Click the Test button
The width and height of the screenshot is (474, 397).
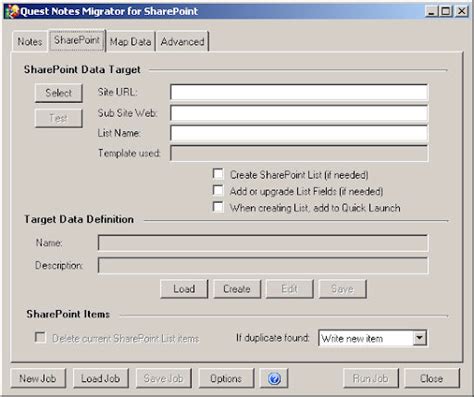58,118
